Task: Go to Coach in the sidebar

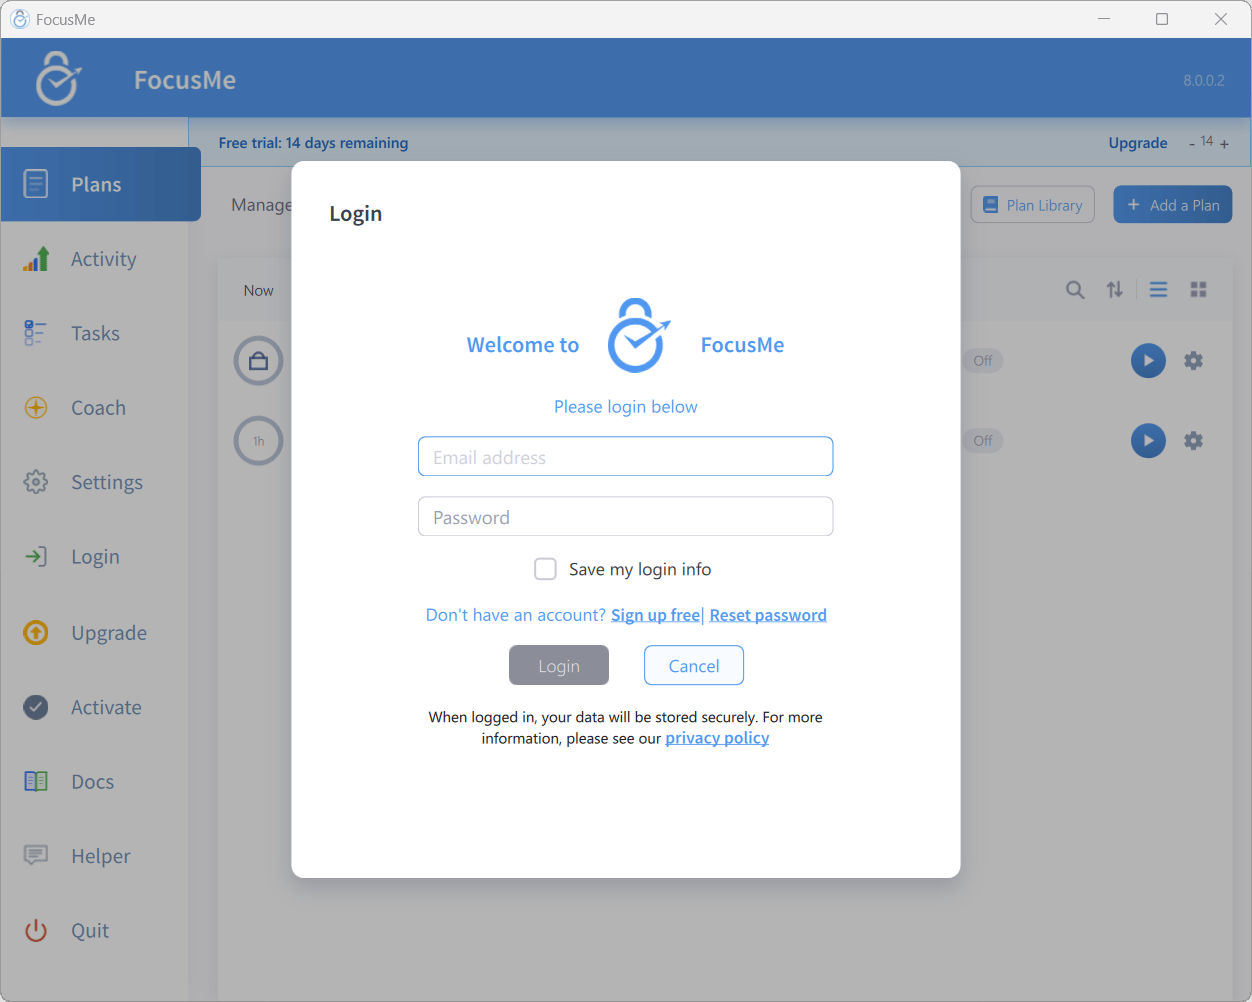Action: point(98,408)
